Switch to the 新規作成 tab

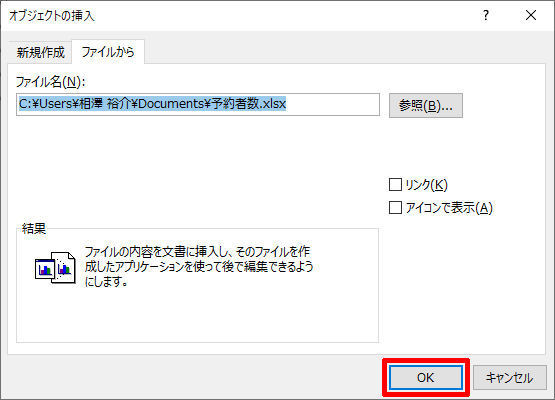(x=40, y=53)
